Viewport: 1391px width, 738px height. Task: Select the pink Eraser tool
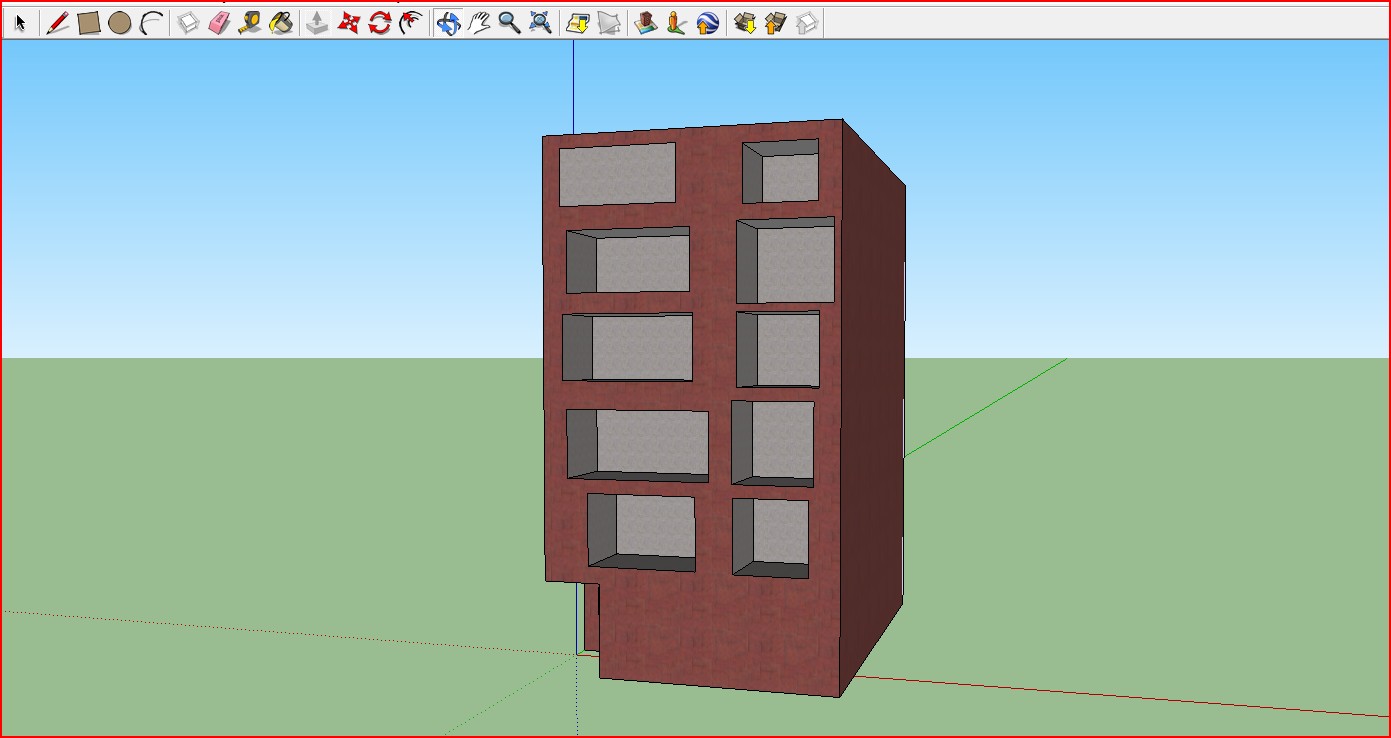(219, 23)
